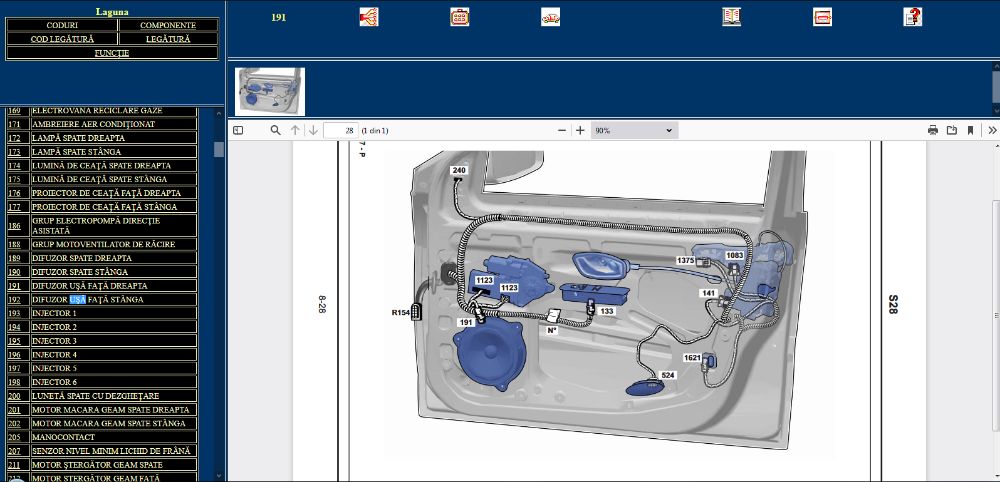
Task: Select MANOCONTACT entry
Action: (x=114, y=437)
